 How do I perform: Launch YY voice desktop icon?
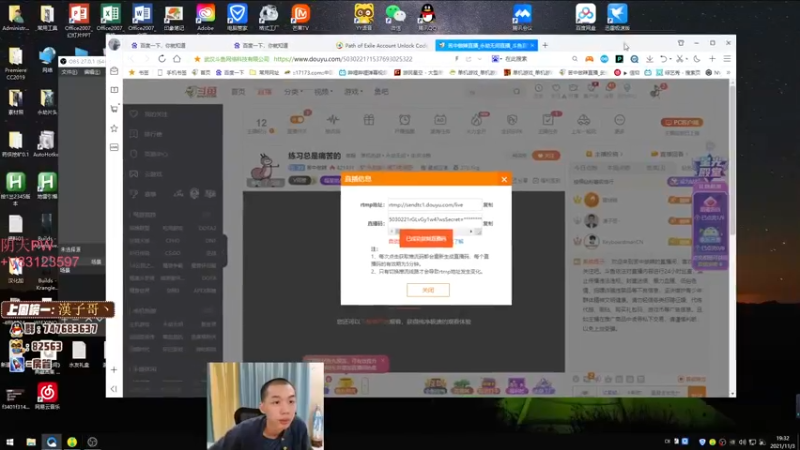tap(364, 17)
